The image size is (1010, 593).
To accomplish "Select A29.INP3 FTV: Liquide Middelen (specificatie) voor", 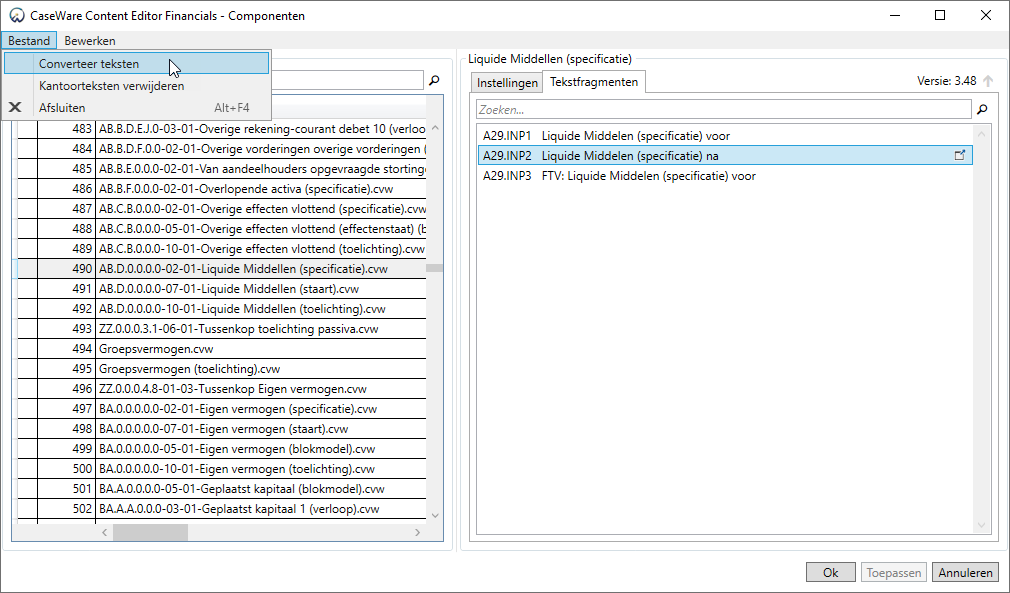I will point(725,175).
